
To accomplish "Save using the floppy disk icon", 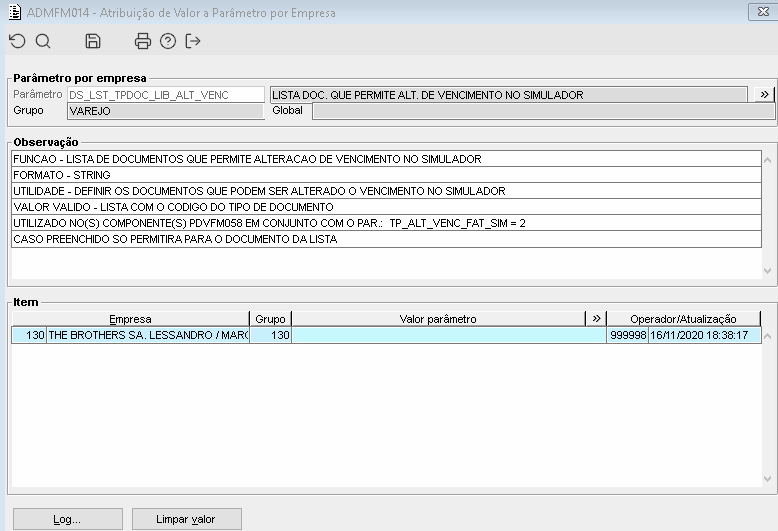I will tap(93, 41).
